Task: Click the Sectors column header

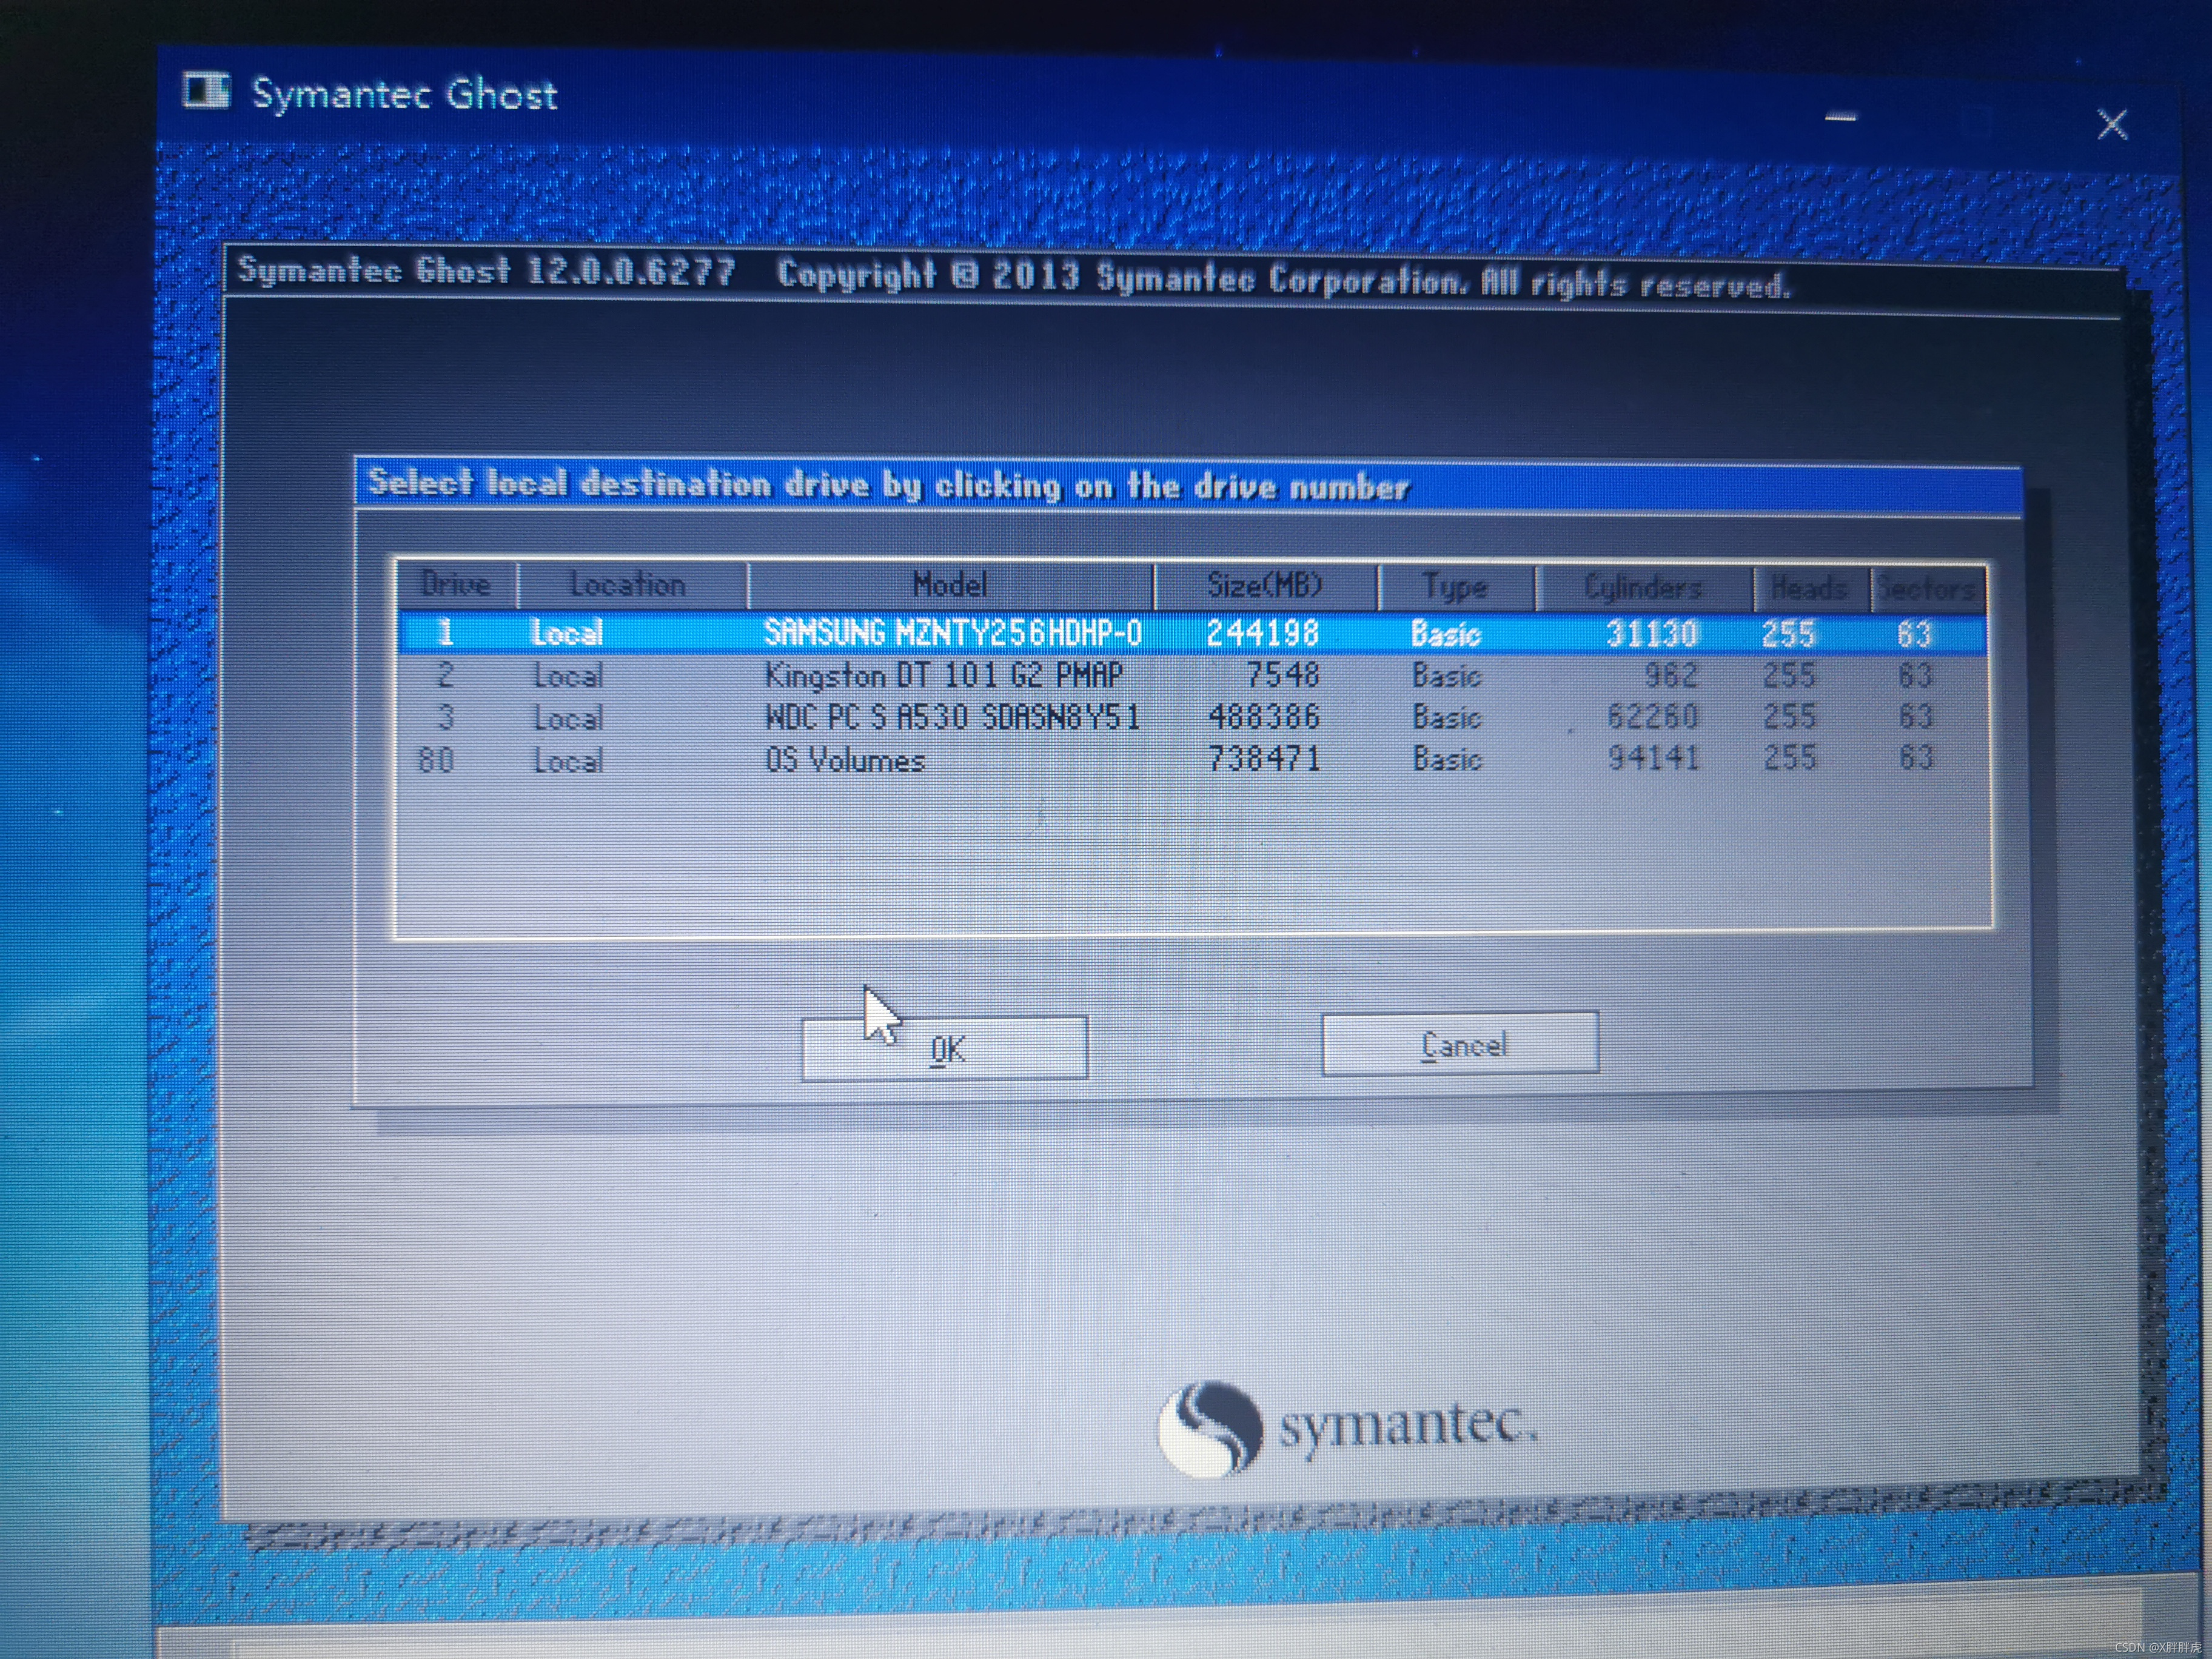Action: [x=1926, y=589]
